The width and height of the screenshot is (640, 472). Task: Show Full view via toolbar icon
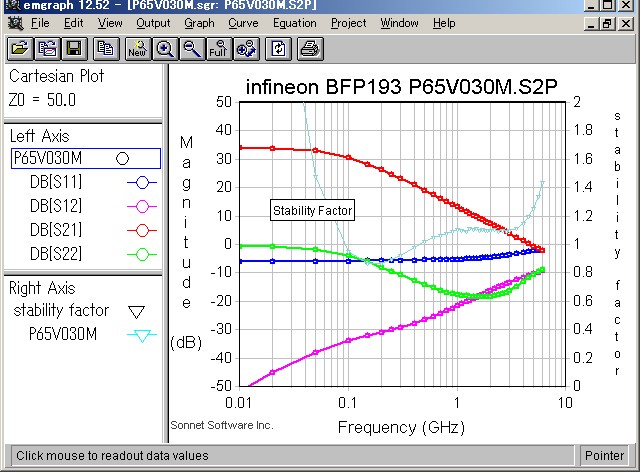pyautogui.click(x=219, y=49)
